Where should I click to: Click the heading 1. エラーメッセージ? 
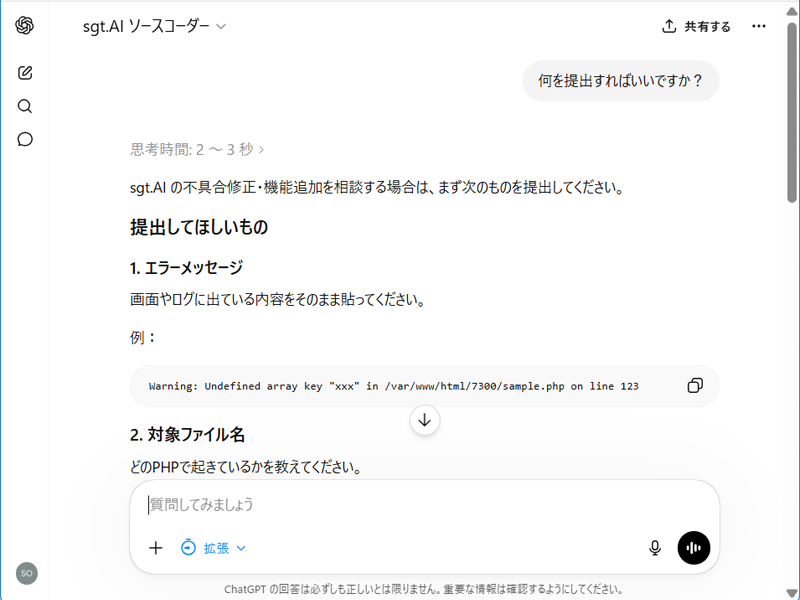click(x=186, y=268)
